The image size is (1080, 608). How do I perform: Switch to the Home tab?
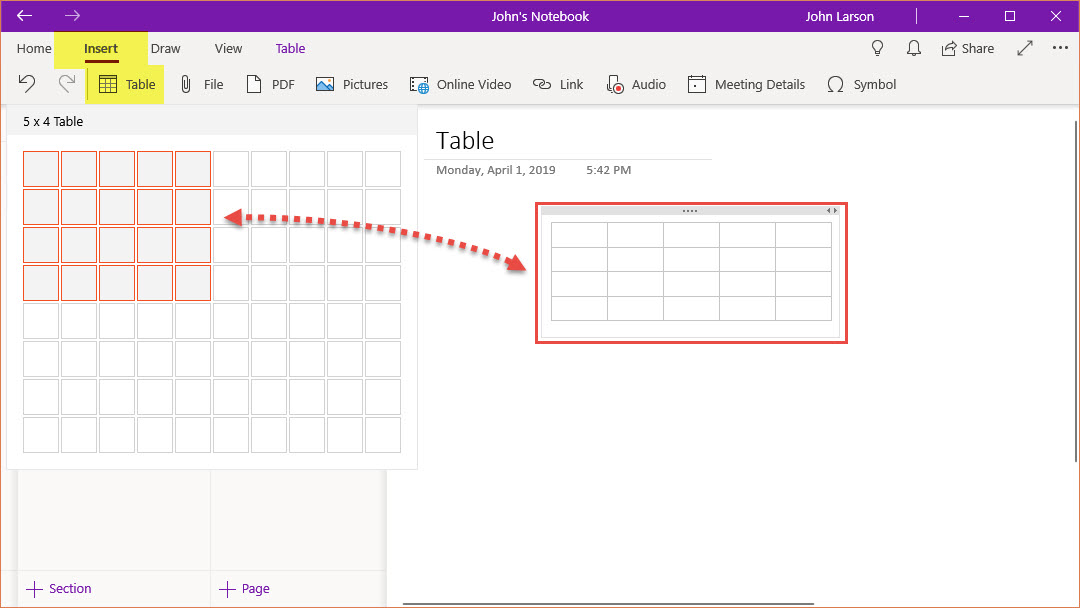[34, 48]
